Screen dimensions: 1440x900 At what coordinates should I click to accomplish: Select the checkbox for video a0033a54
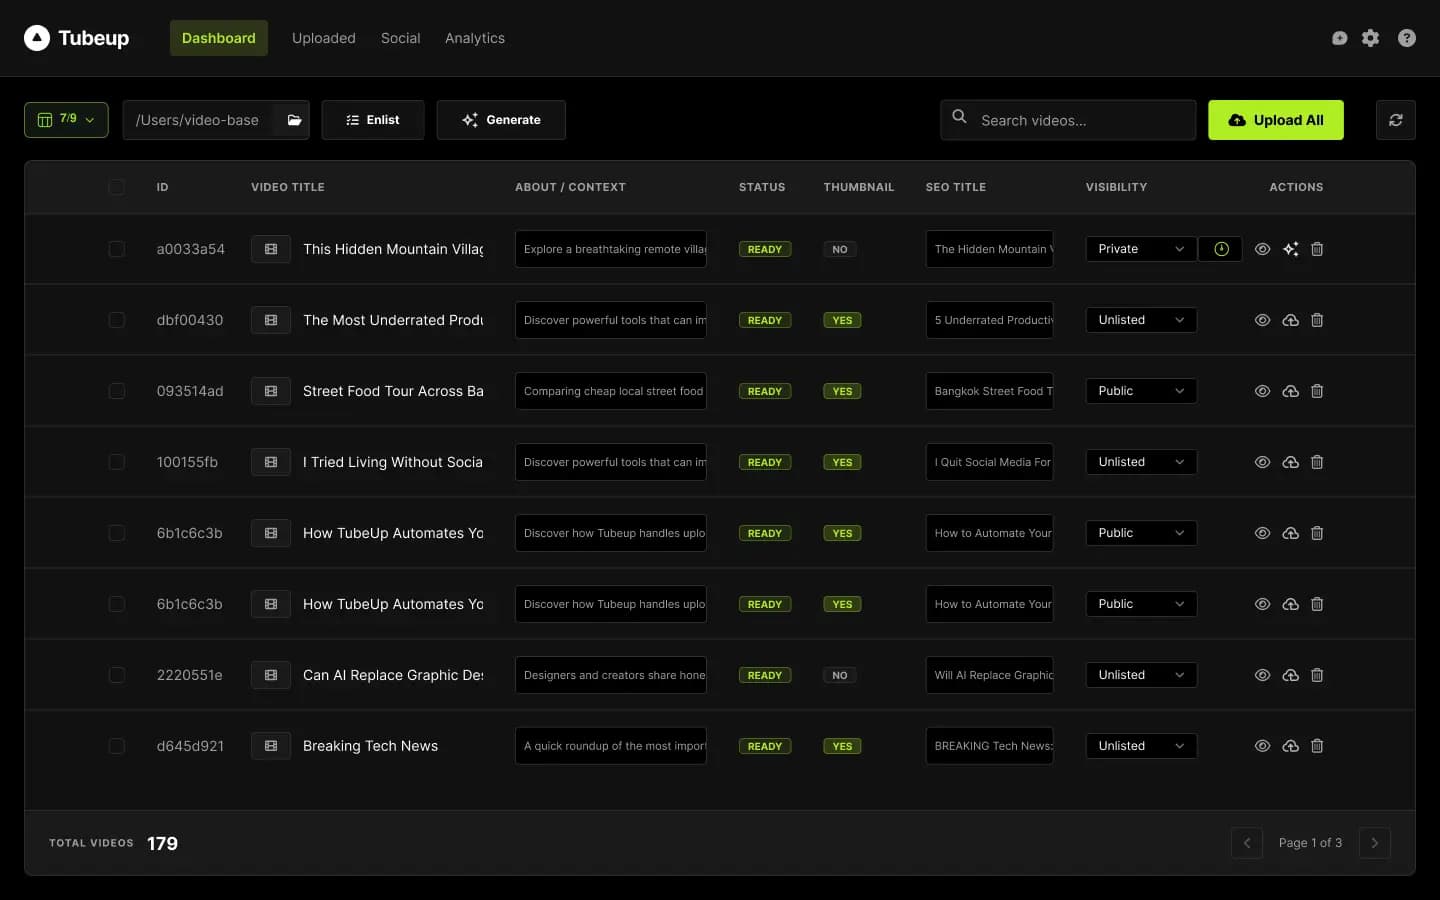tap(117, 249)
